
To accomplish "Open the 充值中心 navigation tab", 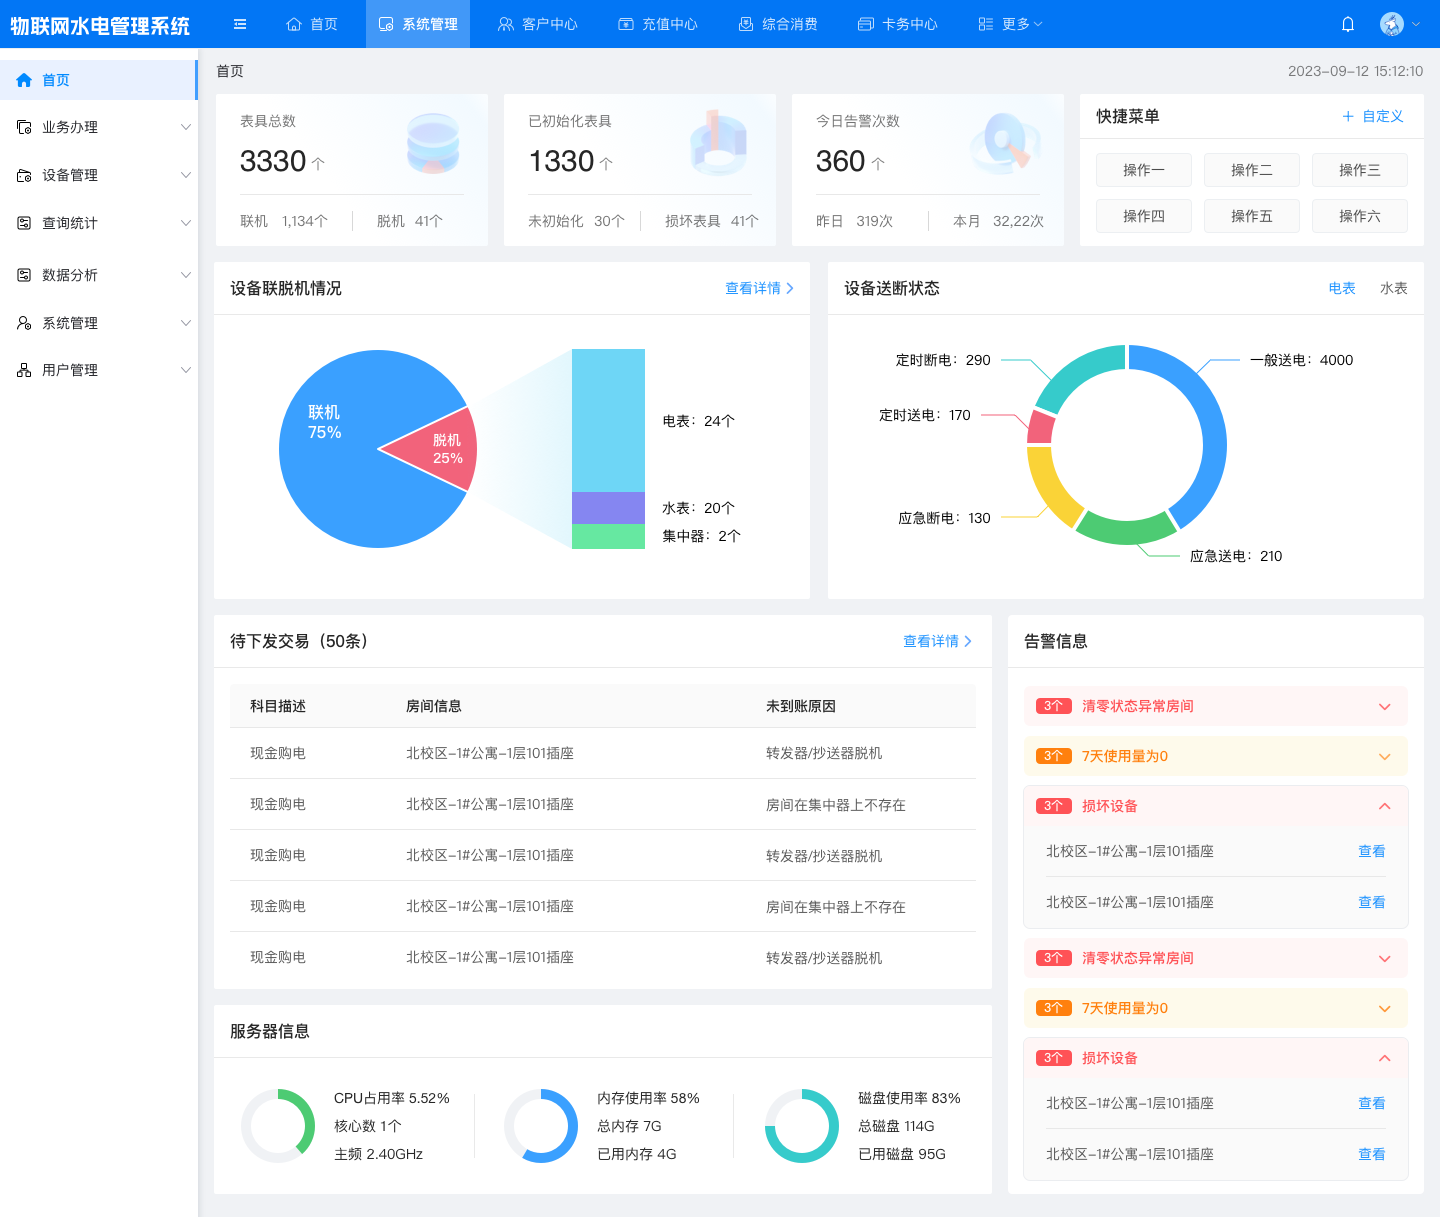I will click(x=658, y=24).
